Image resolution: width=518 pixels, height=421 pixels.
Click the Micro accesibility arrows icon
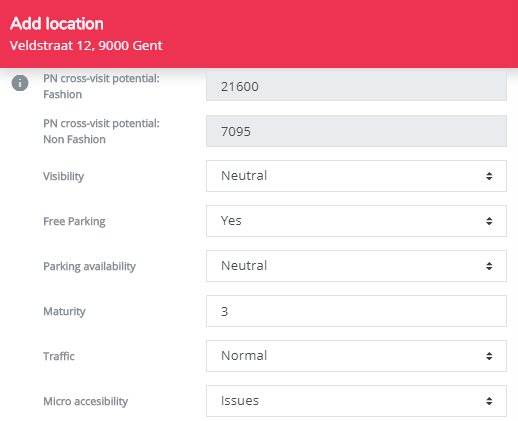point(489,401)
